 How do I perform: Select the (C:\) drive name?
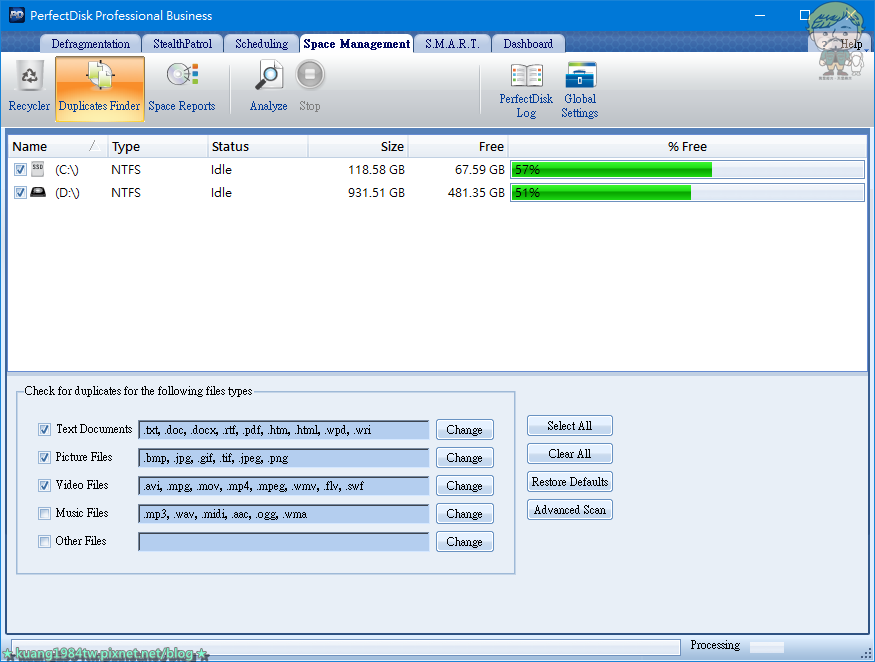tap(66, 170)
